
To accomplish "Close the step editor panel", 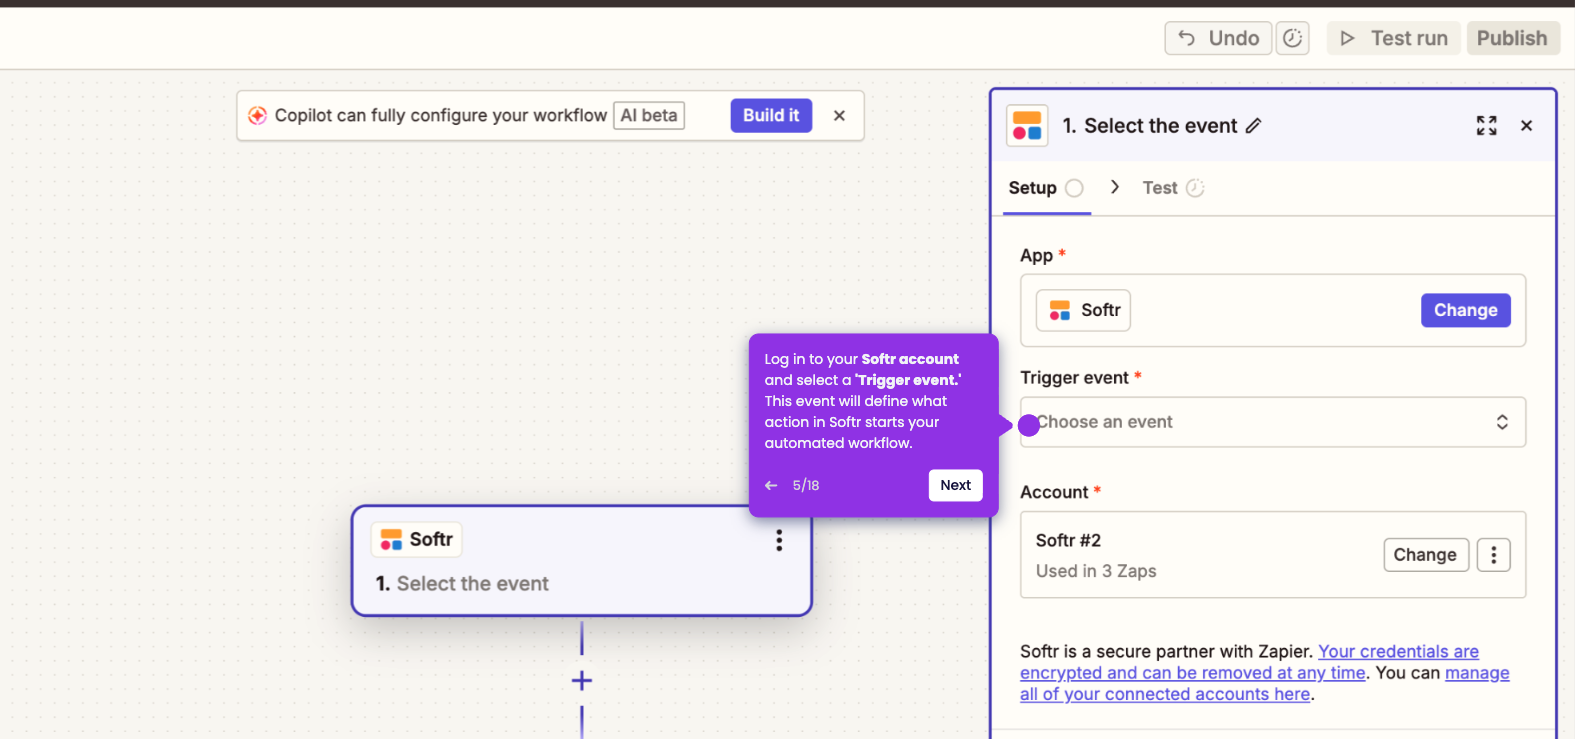I will point(1526,125).
